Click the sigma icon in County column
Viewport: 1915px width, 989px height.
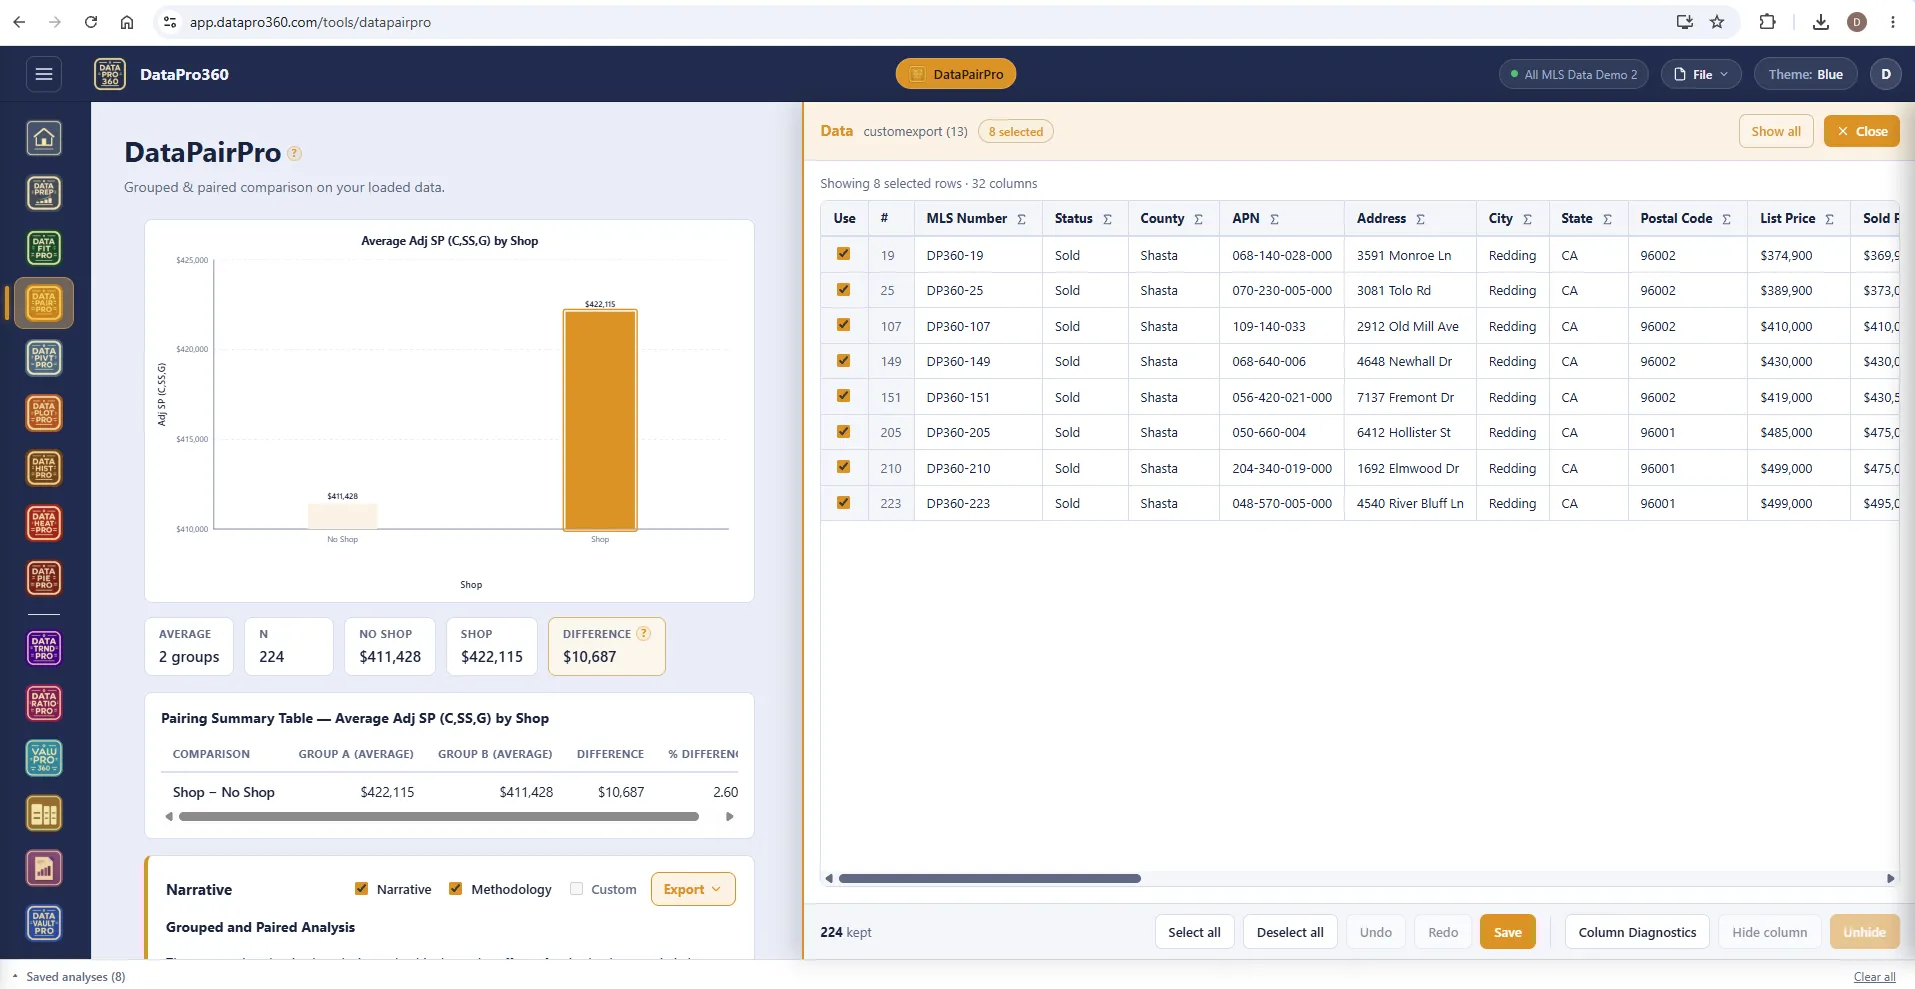tap(1198, 219)
